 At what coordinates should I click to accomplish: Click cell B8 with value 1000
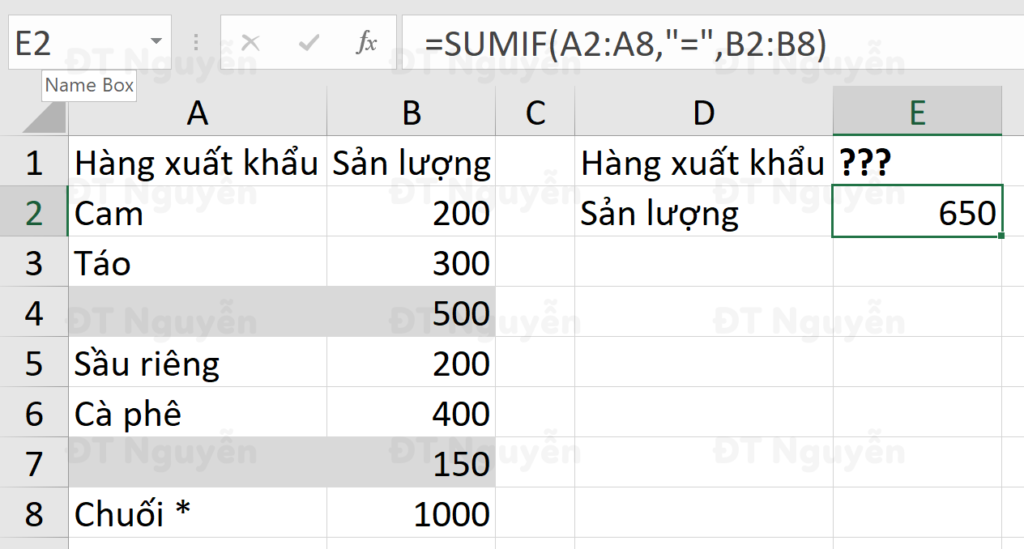411,514
